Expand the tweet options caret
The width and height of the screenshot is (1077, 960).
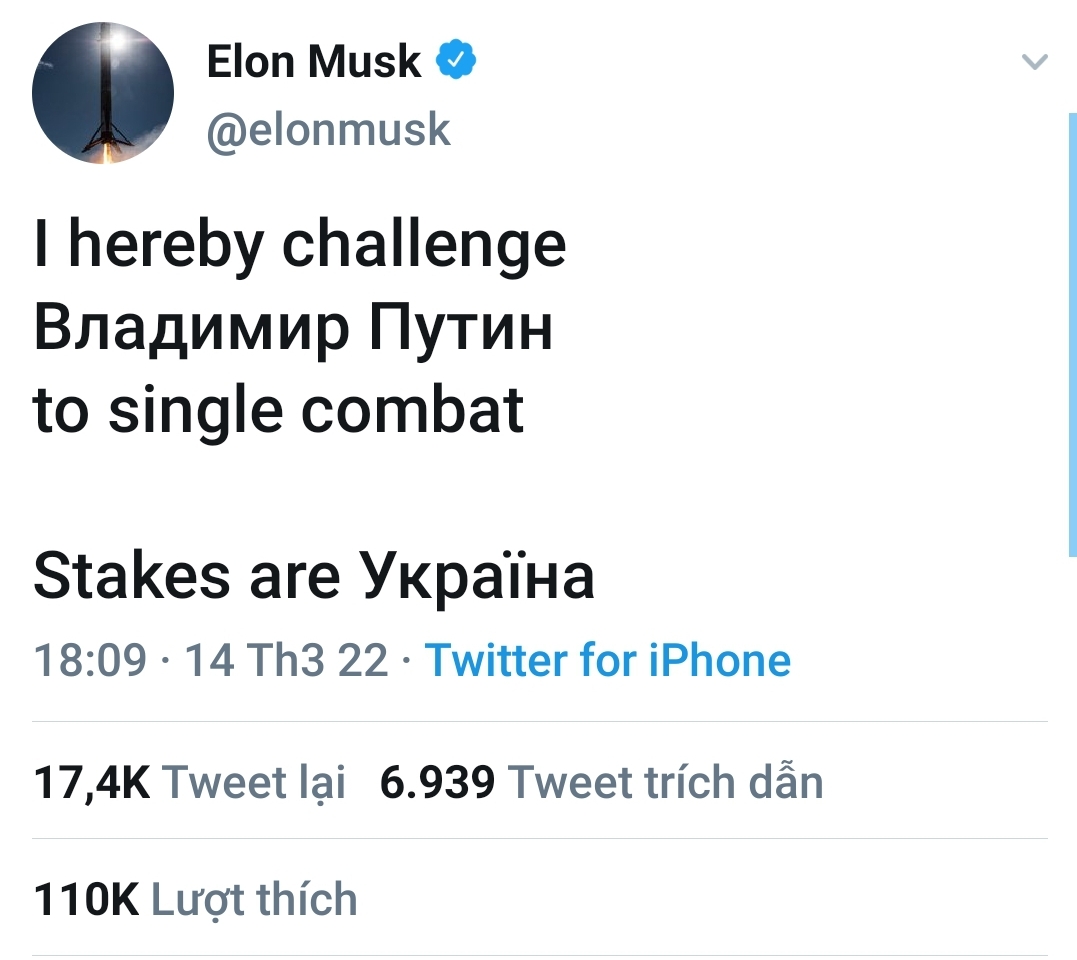(x=1034, y=62)
